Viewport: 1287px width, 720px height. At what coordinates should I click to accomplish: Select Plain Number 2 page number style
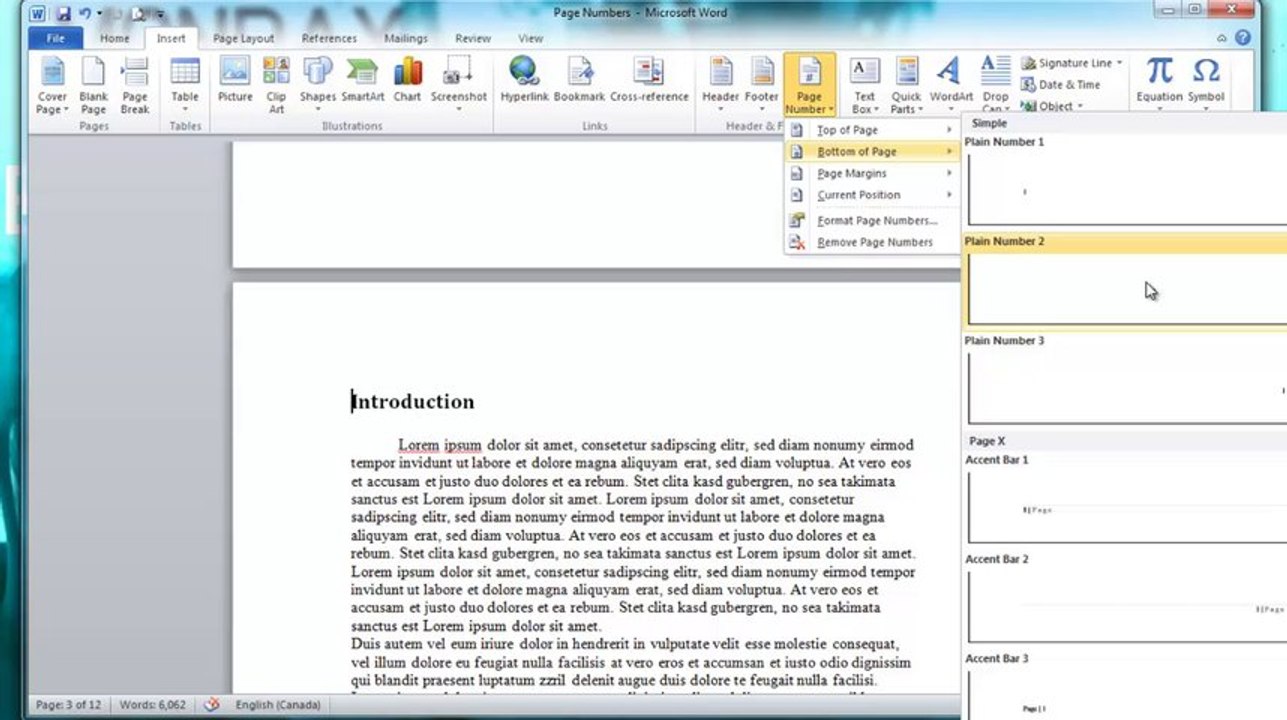point(1125,281)
